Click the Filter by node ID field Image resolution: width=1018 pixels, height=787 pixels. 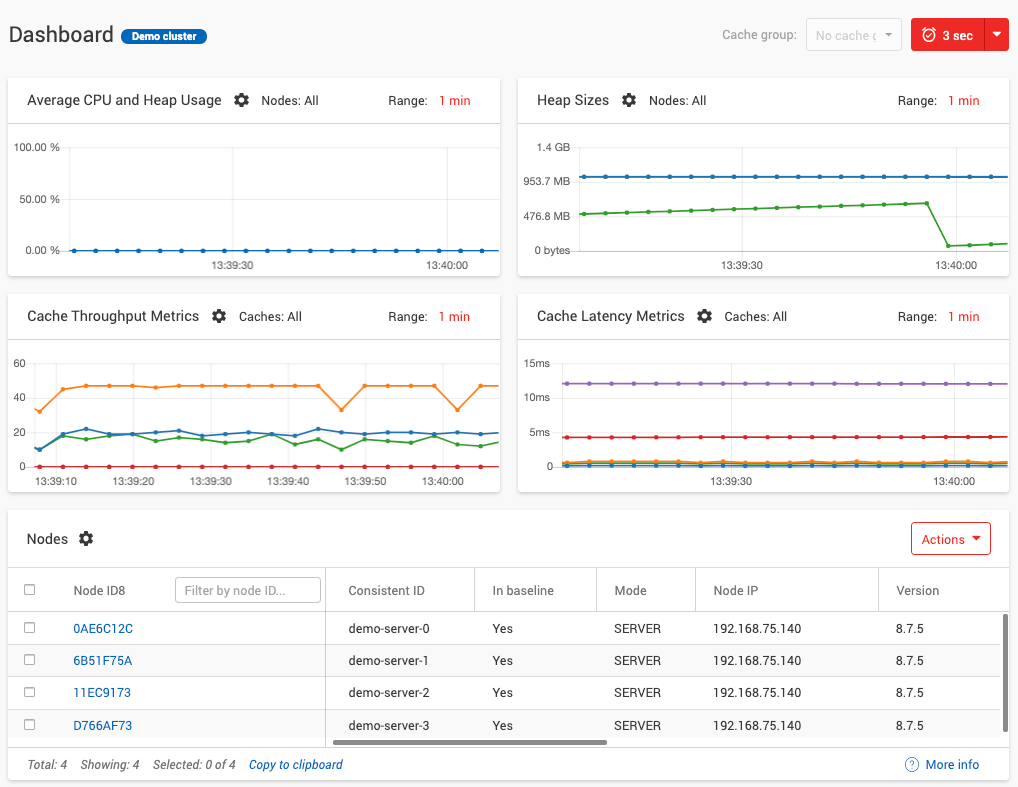pos(247,589)
